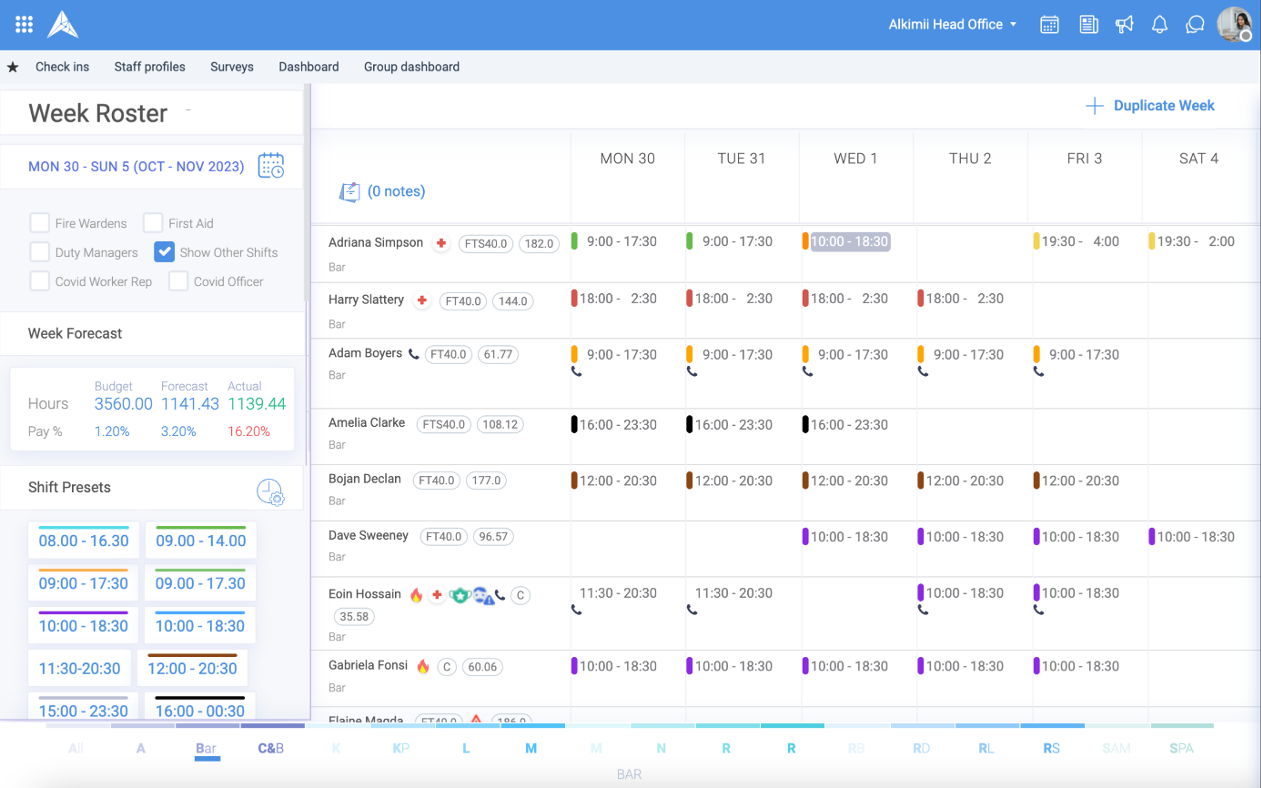The height and width of the screenshot is (788, 1261).
Task: Open Shift Presets clock settings icon
Action: point(270,492)
